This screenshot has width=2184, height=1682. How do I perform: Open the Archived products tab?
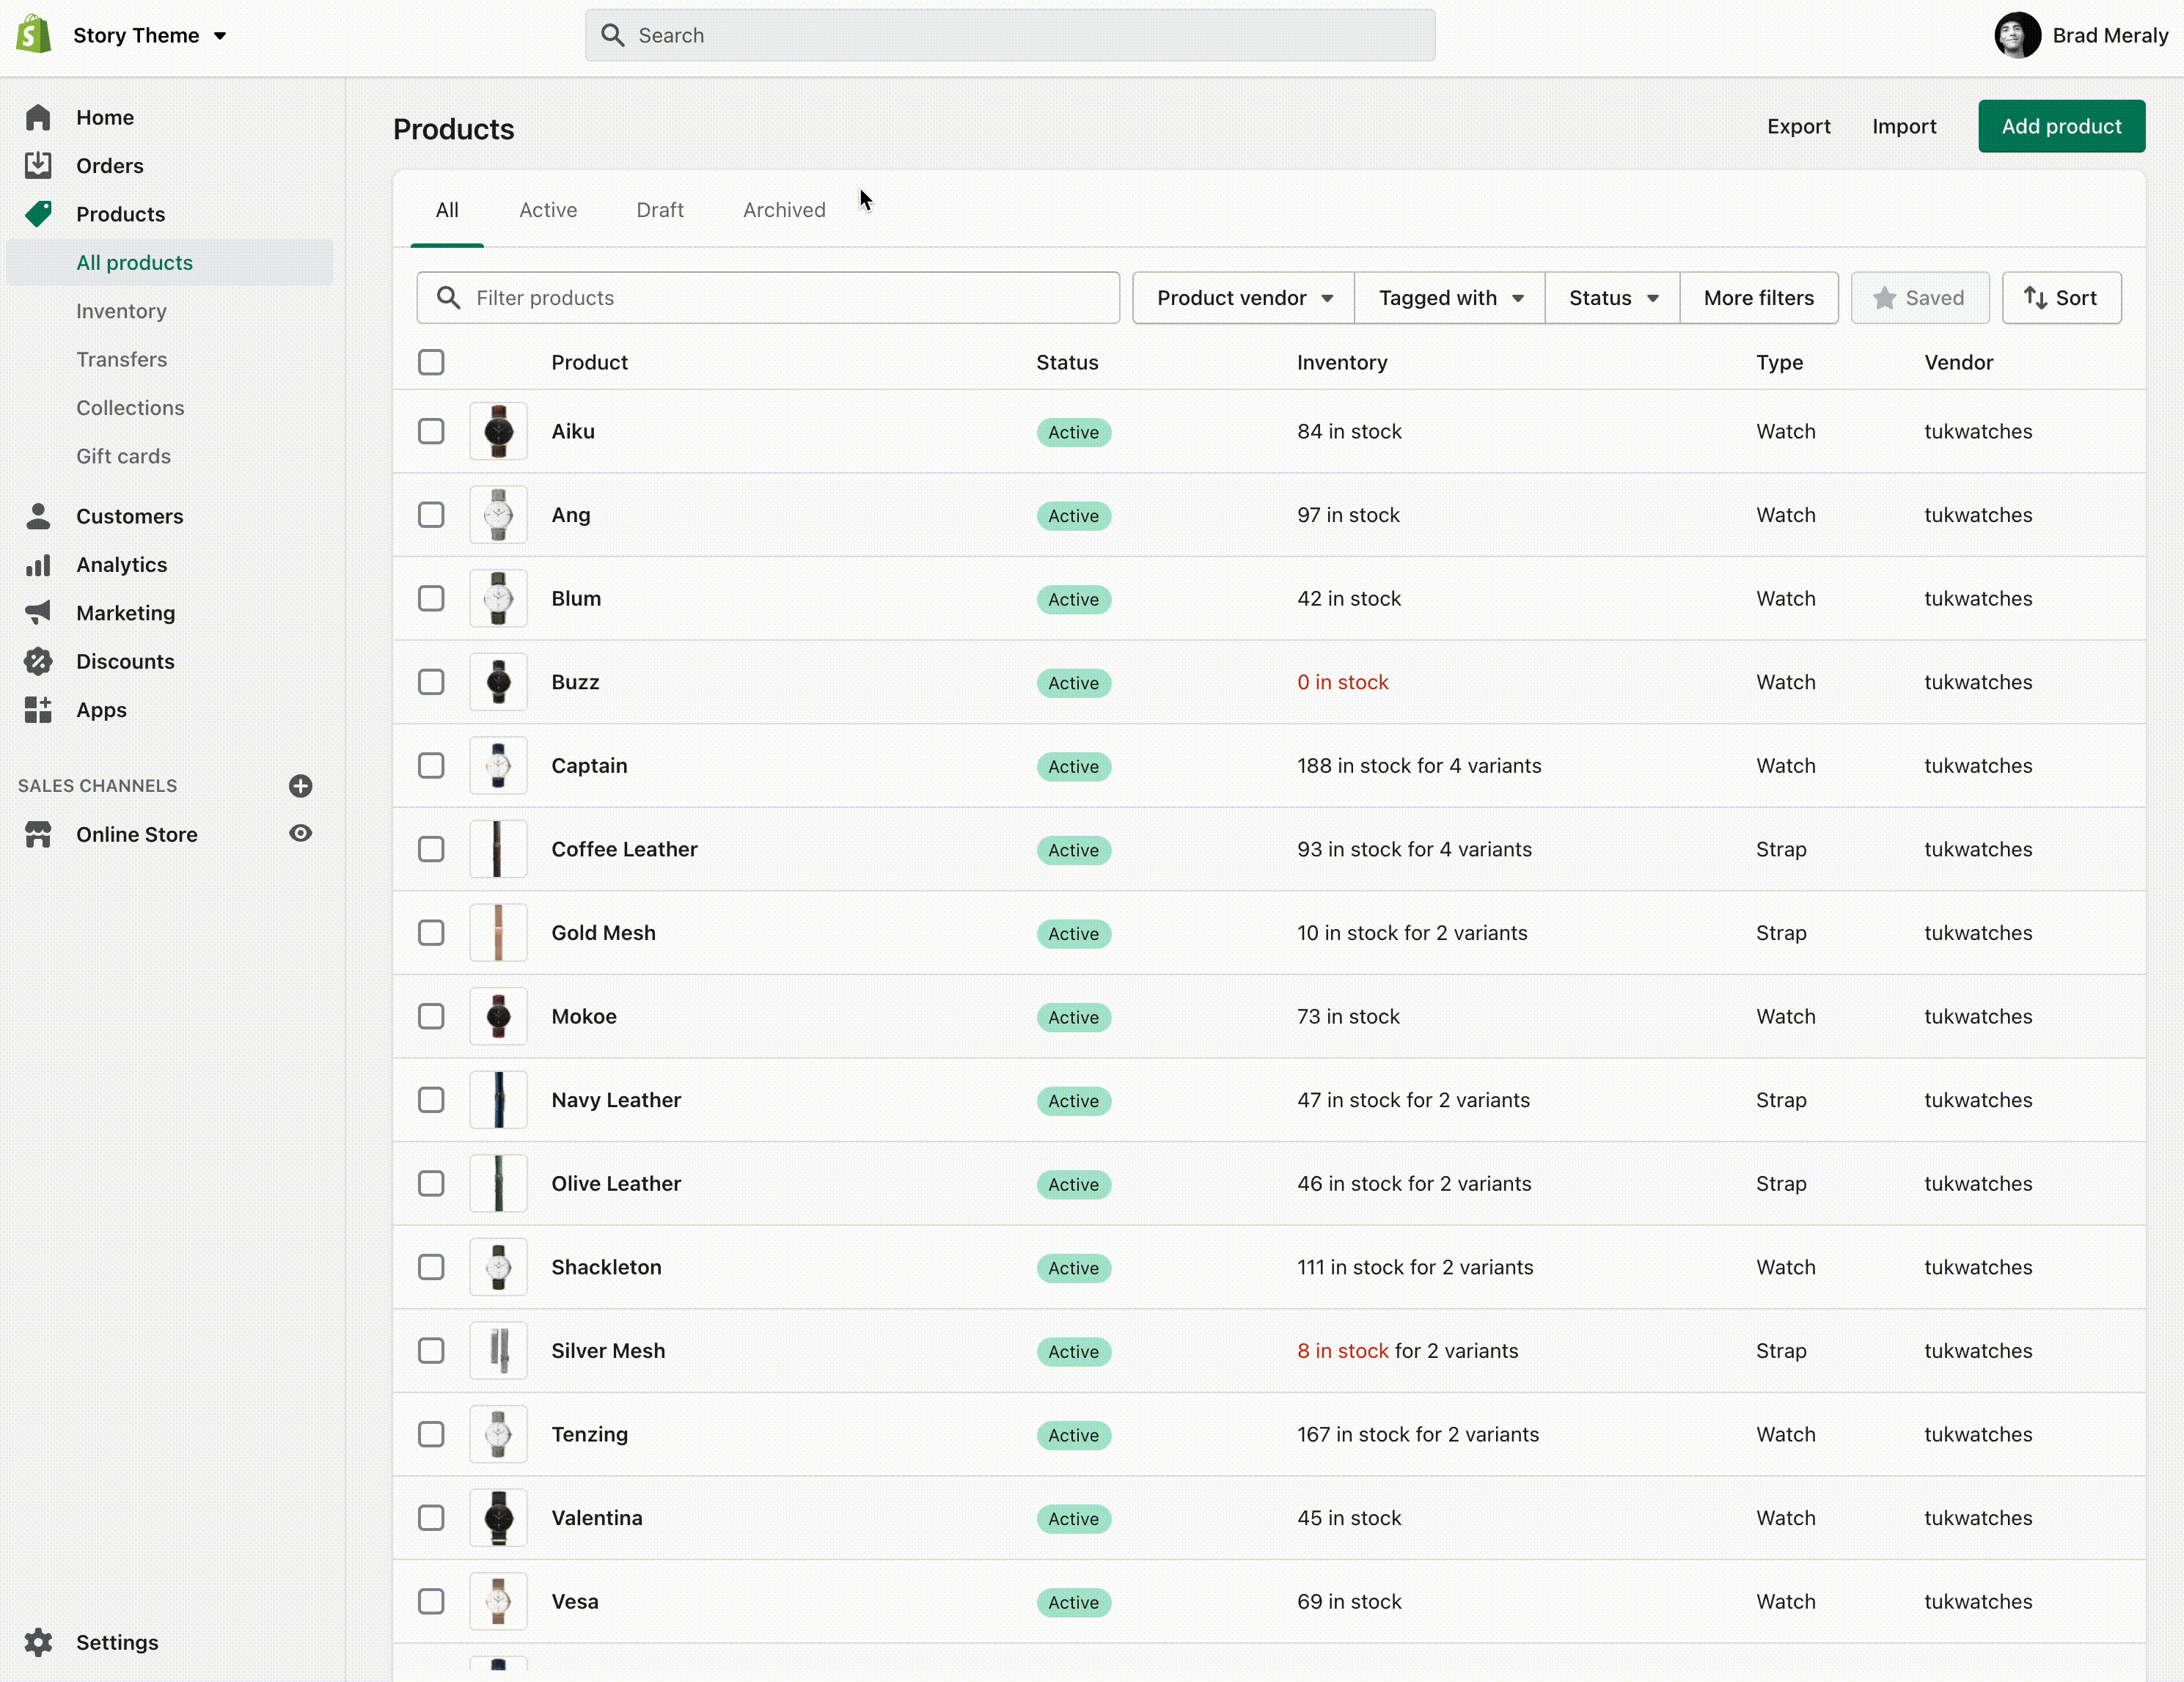click(783, 210)
